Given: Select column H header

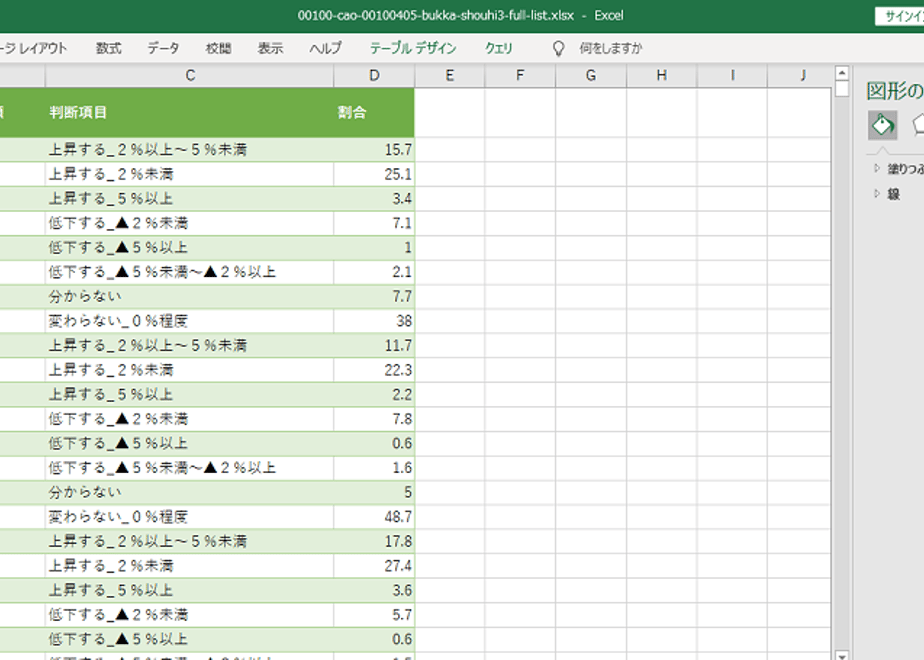Looking at the screenshot, I should (x=662, y=75).
